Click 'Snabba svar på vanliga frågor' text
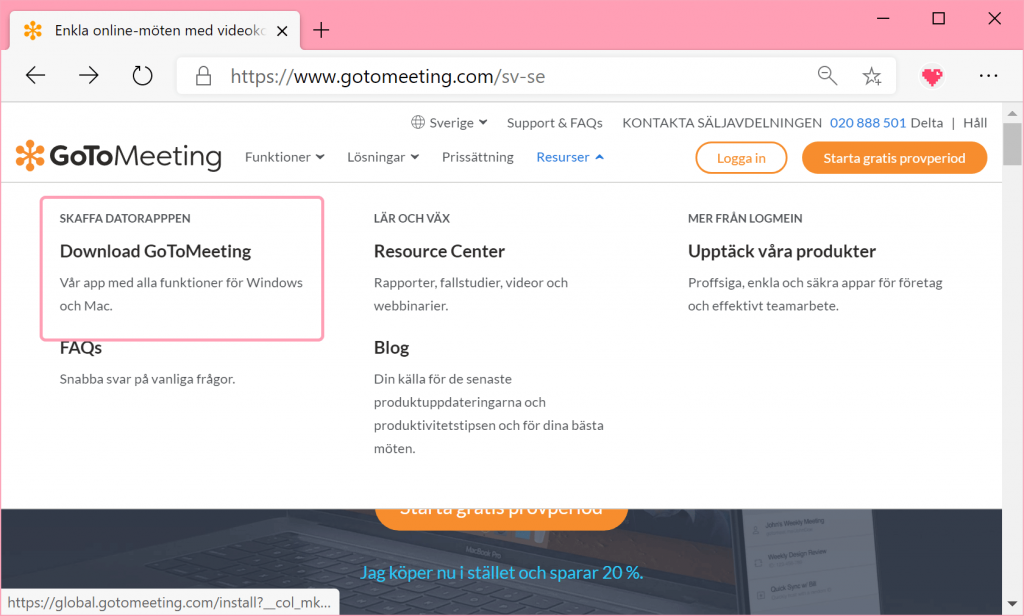 [x=147, y=379]
